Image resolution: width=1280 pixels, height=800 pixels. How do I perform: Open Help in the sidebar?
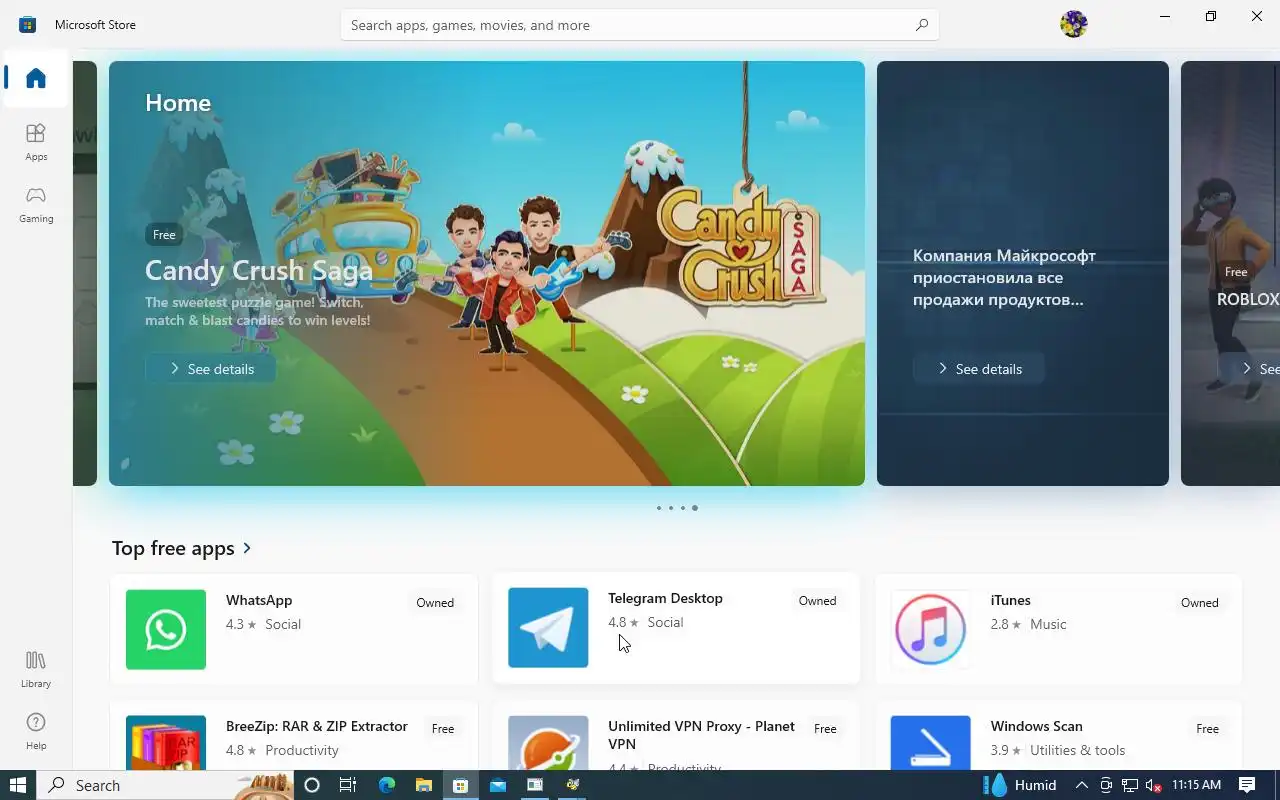pyautogui.click(x=36, y=731)
